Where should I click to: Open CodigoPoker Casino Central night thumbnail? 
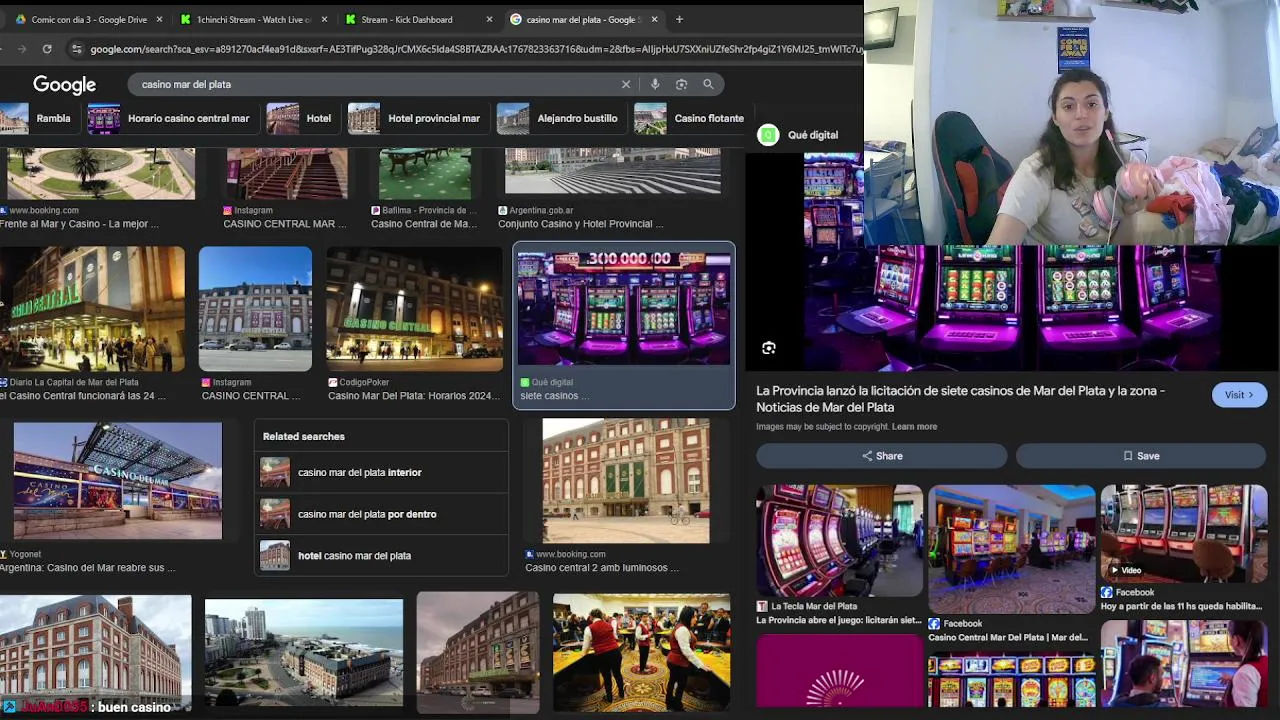[414, 309]
